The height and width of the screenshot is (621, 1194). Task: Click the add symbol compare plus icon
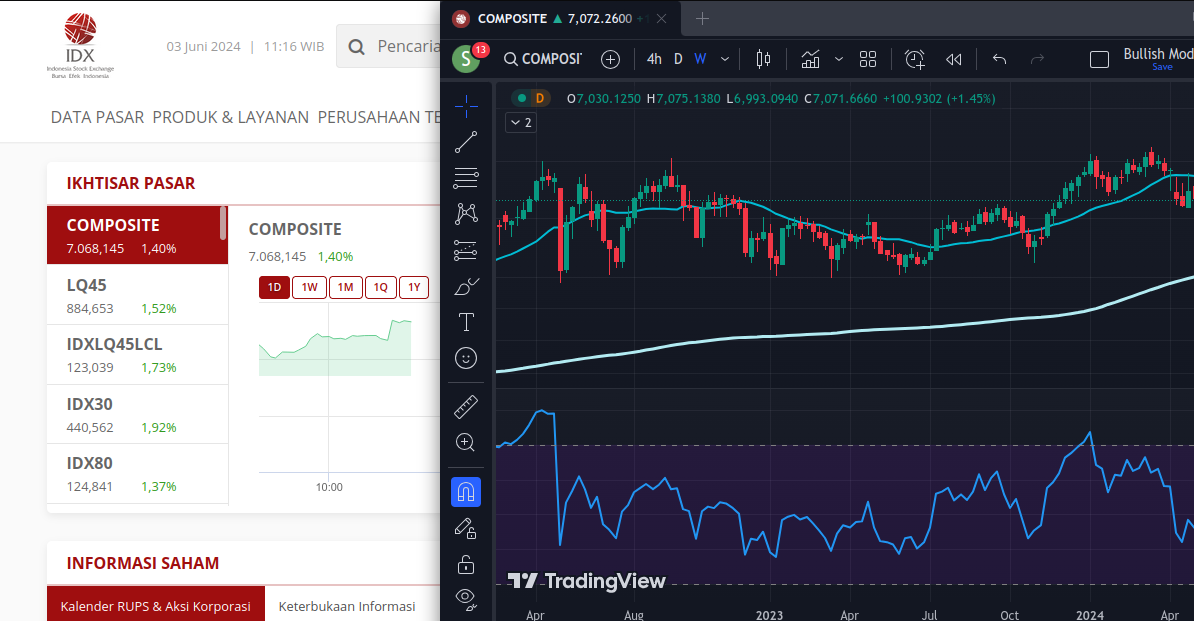click(x=611, y=59)
